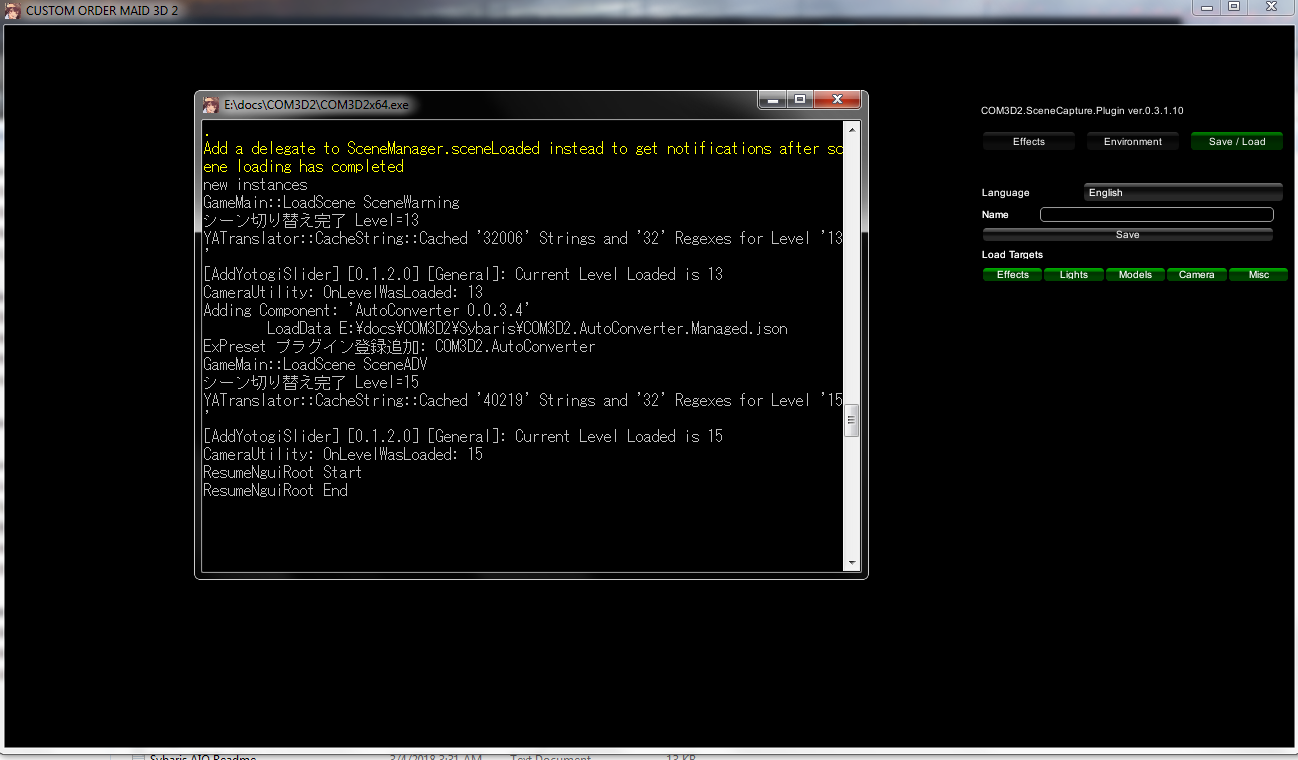Toggle the Effects load target

pyautogui.click(x=1012, y=274)
